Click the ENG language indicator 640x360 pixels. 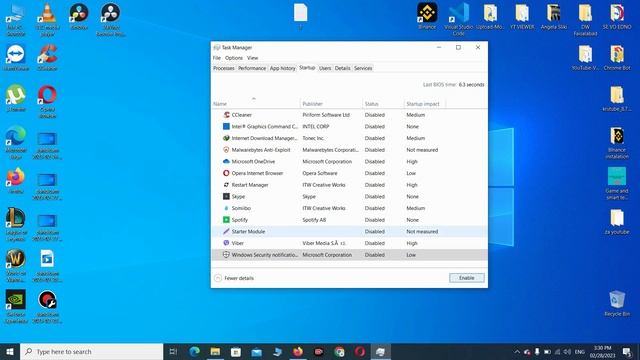pyautogui.click(x=580, y=352)
